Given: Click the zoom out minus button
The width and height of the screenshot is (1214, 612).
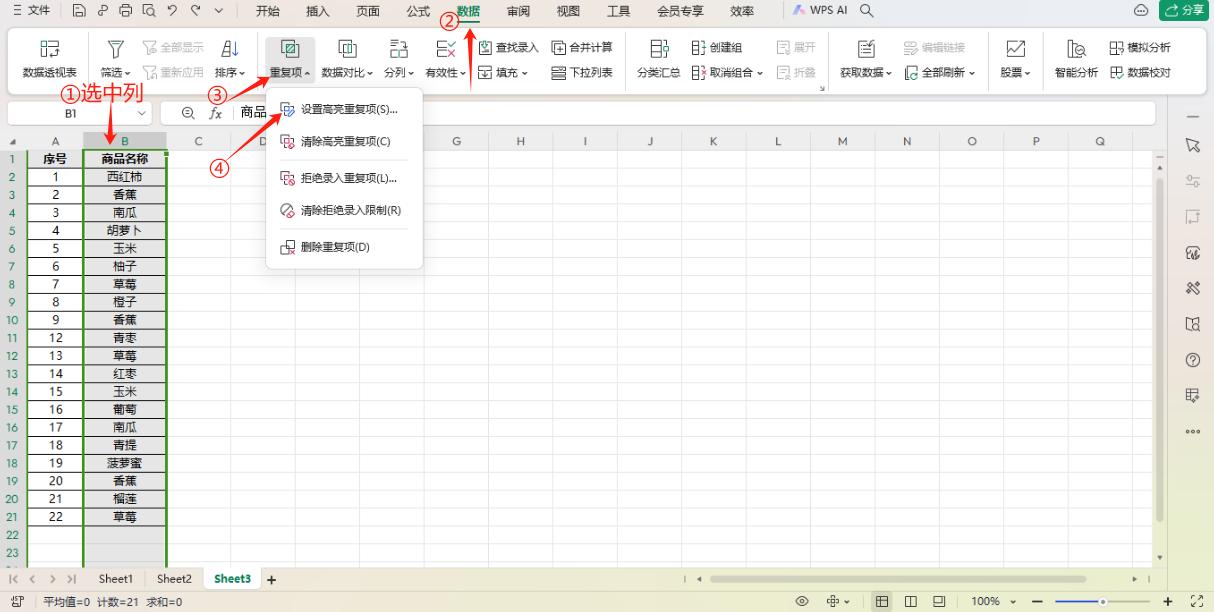Looking at the screenshot, I should tap(1036, 601).
